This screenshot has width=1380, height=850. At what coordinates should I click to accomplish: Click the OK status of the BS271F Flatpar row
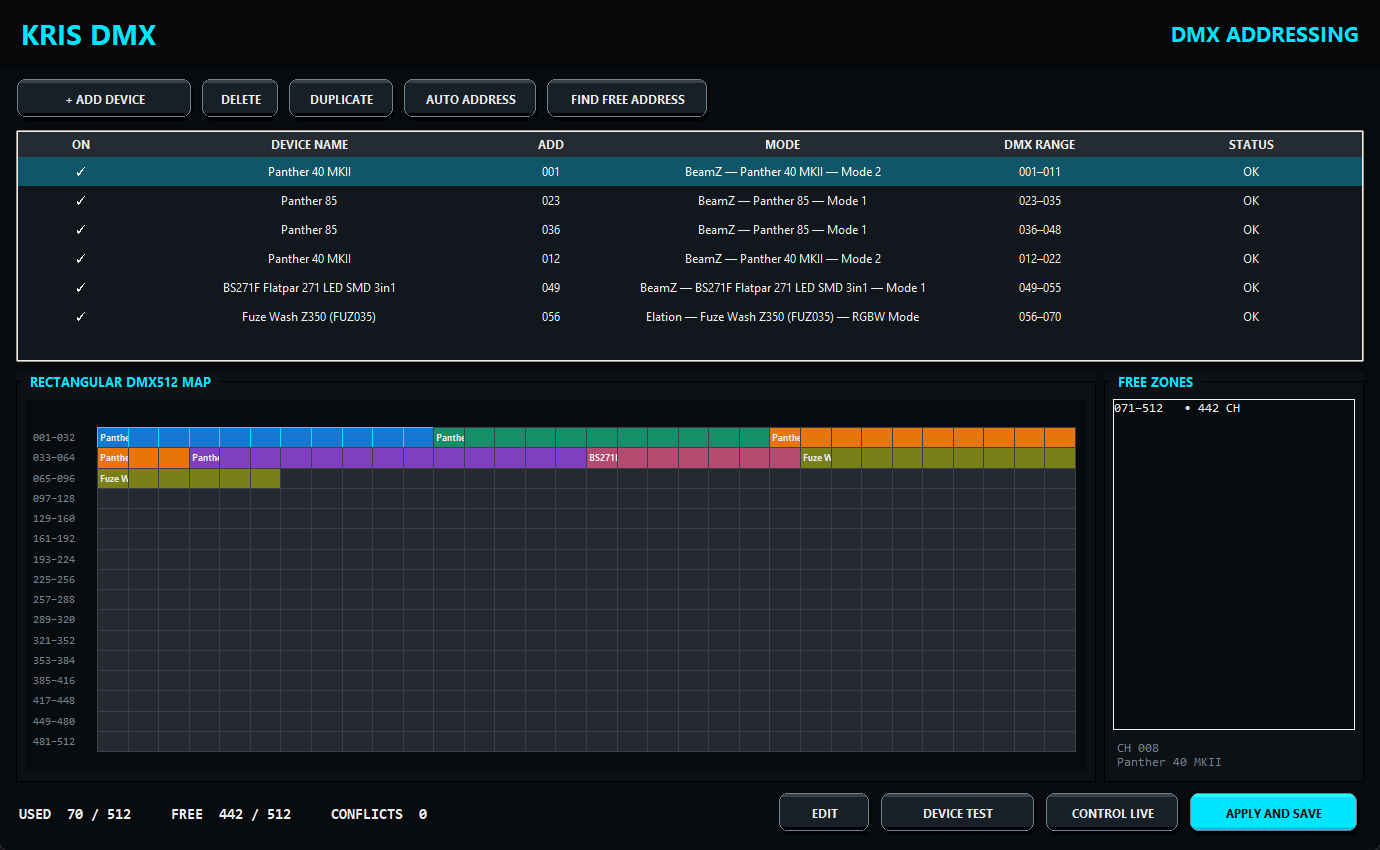click(x=1251, y=288)
